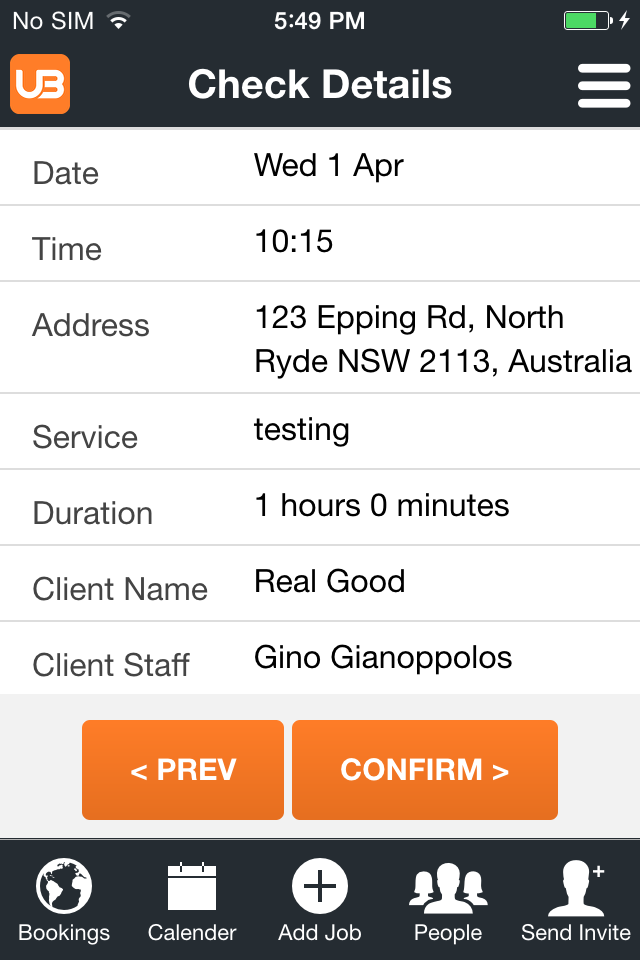Select the Date value Wed 1 Apr
The image size is (640, 960).
(329, 165)
